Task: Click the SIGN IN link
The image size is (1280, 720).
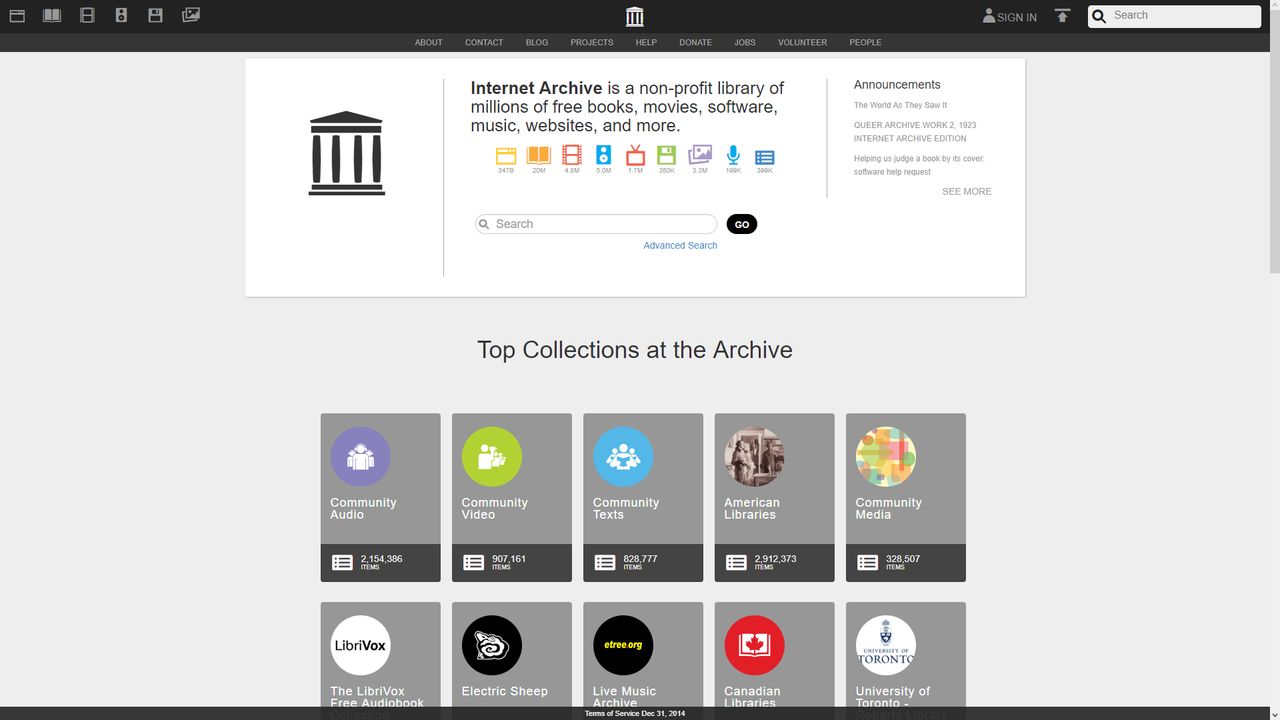Action: (1010, 16)
